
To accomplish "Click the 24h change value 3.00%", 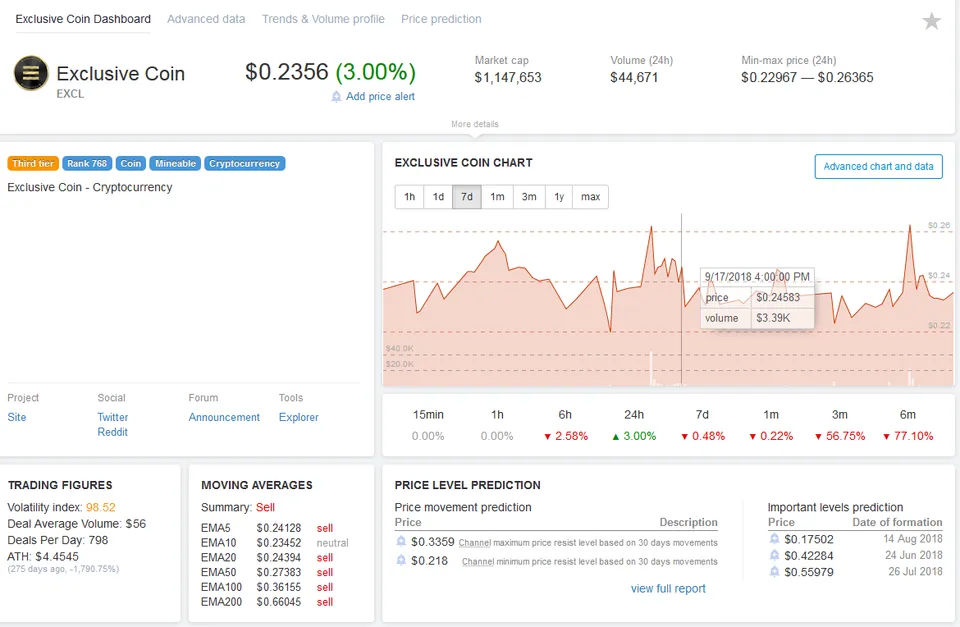I will pyautogui.click(x=634, y=436).
